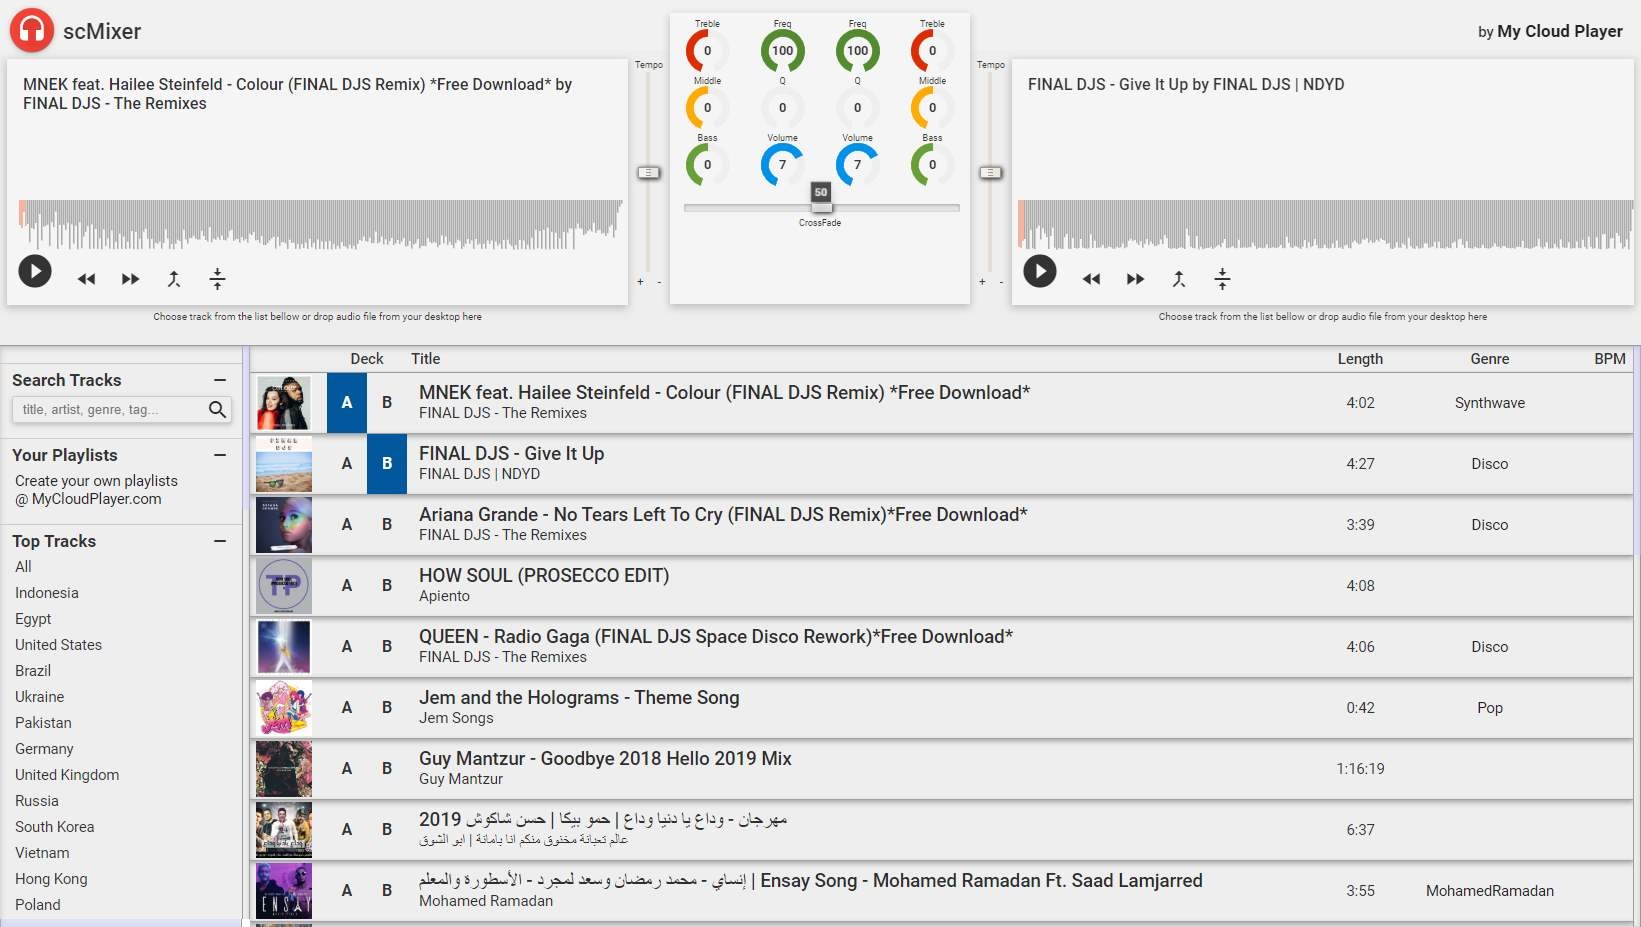Load HOW SOUL track to deck A
Image resolution: width=1641 pixels, height=927 pixels.
tap(347, 586)
